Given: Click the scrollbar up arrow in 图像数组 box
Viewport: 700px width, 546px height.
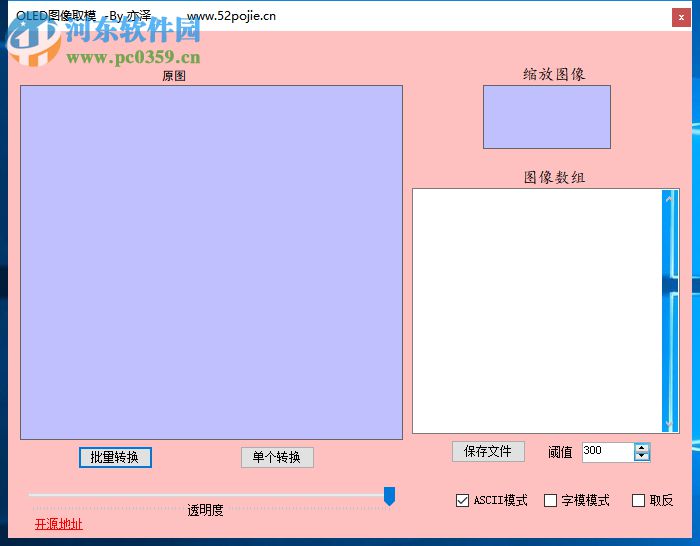Looking at the screenshot, I should click(669, 199).
